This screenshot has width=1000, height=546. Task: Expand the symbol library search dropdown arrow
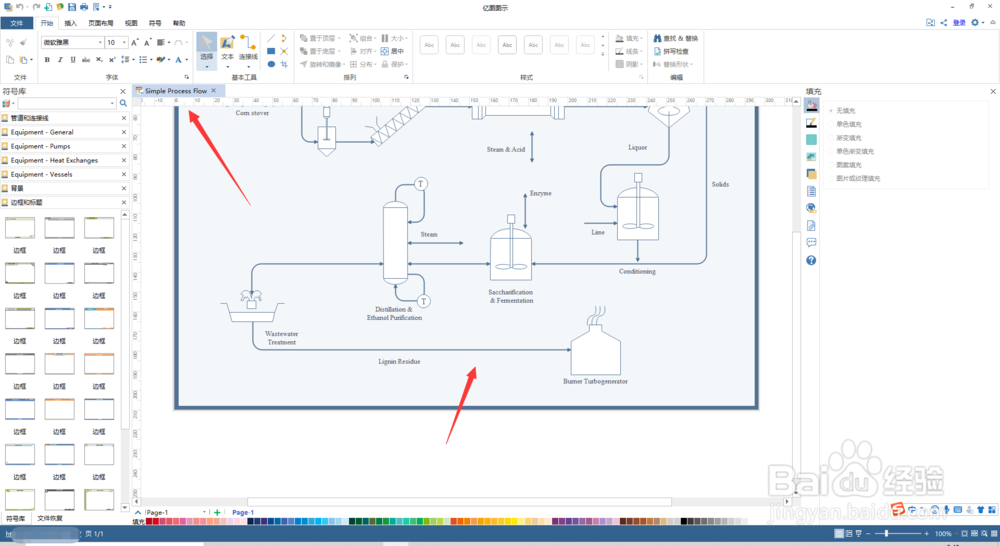tap(113, 103)
